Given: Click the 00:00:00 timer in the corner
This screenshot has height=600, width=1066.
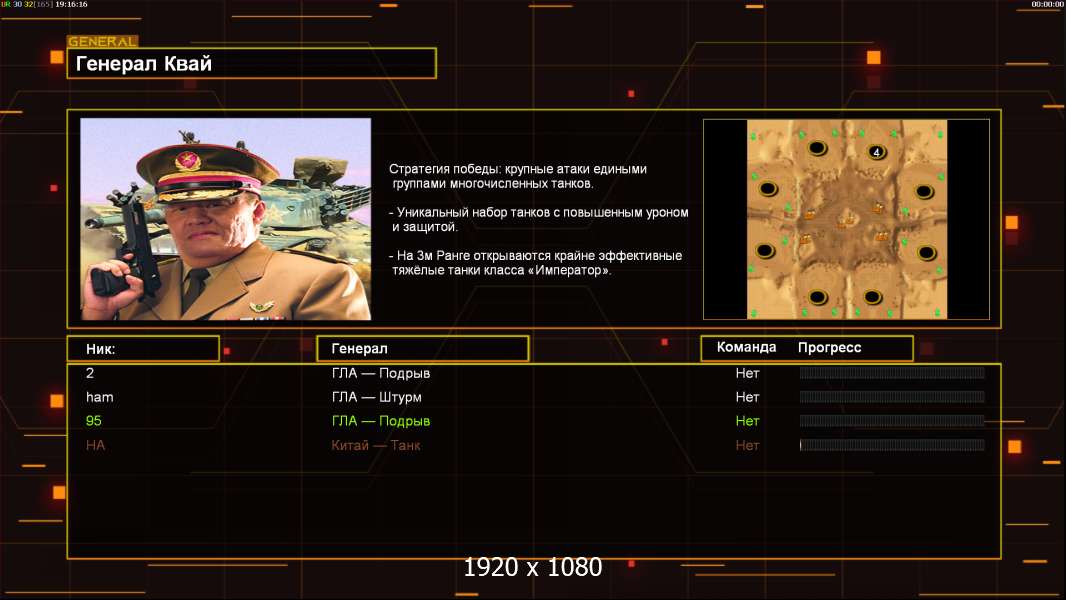Looking at the screenshot, I should point(1047,4).
